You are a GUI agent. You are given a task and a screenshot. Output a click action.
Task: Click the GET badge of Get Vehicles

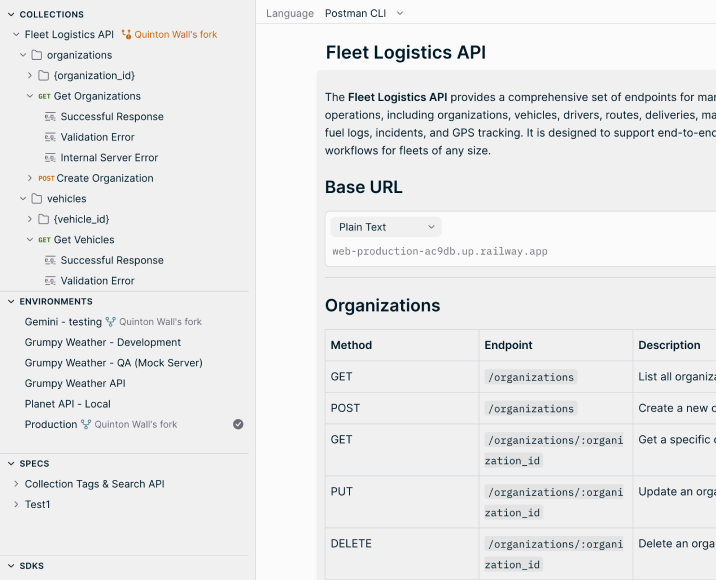click(x=44, y=240)
